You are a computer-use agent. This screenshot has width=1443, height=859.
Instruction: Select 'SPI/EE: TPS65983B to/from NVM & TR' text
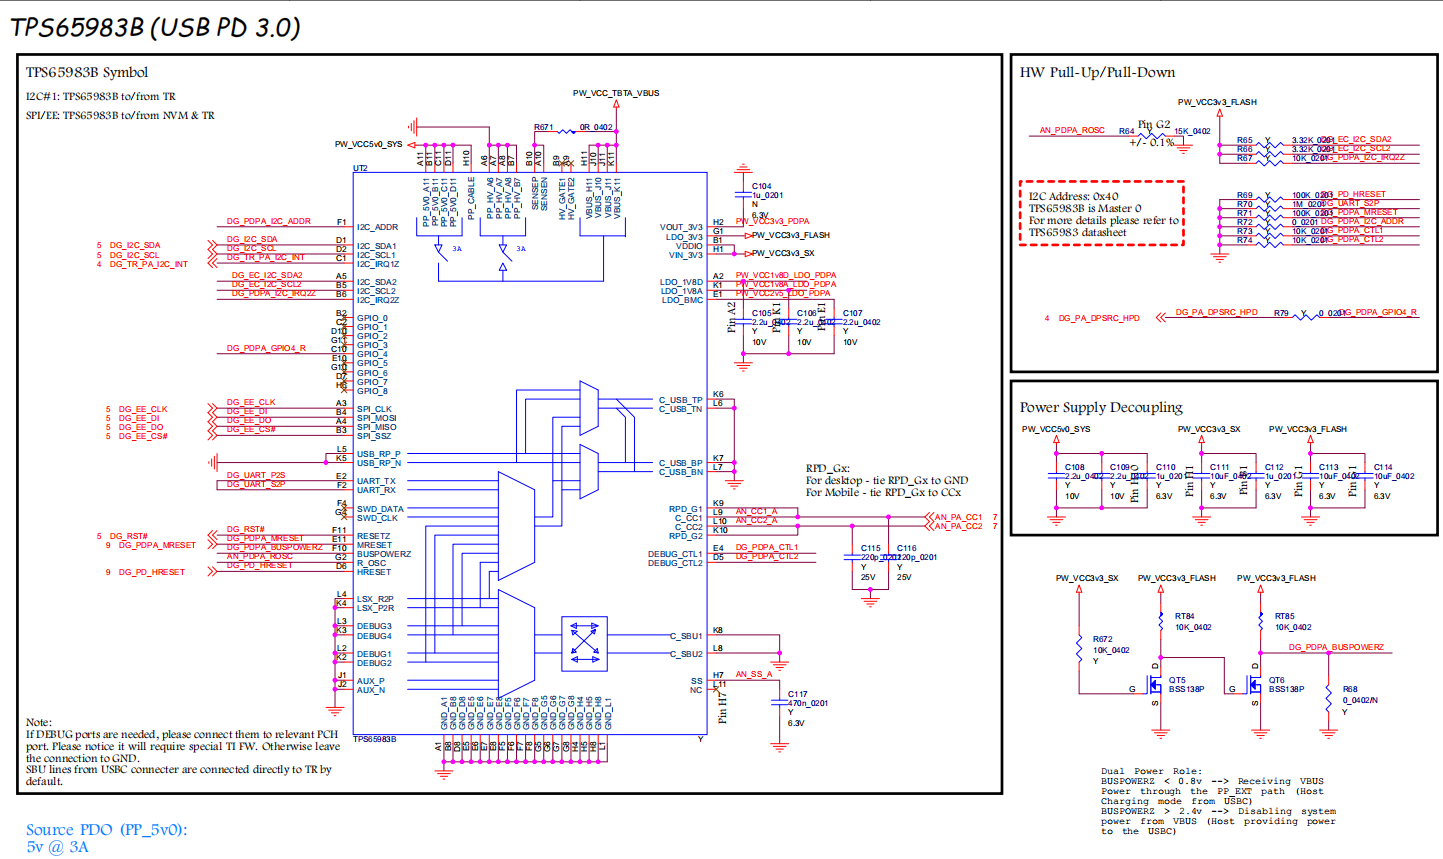coord(120,116)
